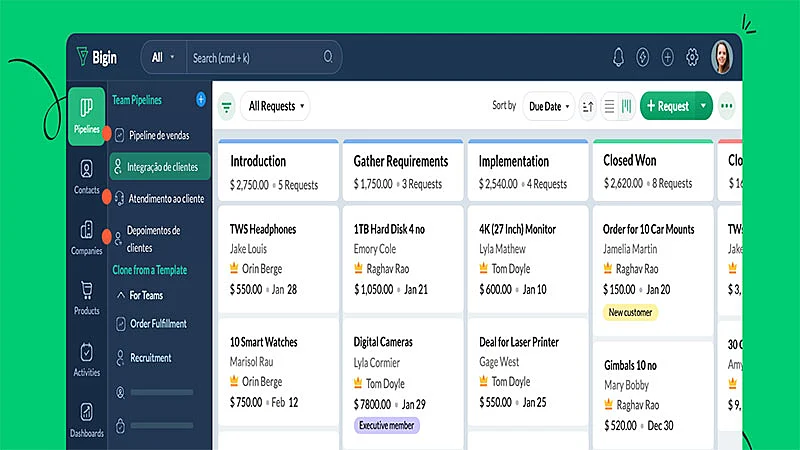800x450 pixels.
Task: Go to Companies module in sidebar
Action: click(x=86, y=237)
